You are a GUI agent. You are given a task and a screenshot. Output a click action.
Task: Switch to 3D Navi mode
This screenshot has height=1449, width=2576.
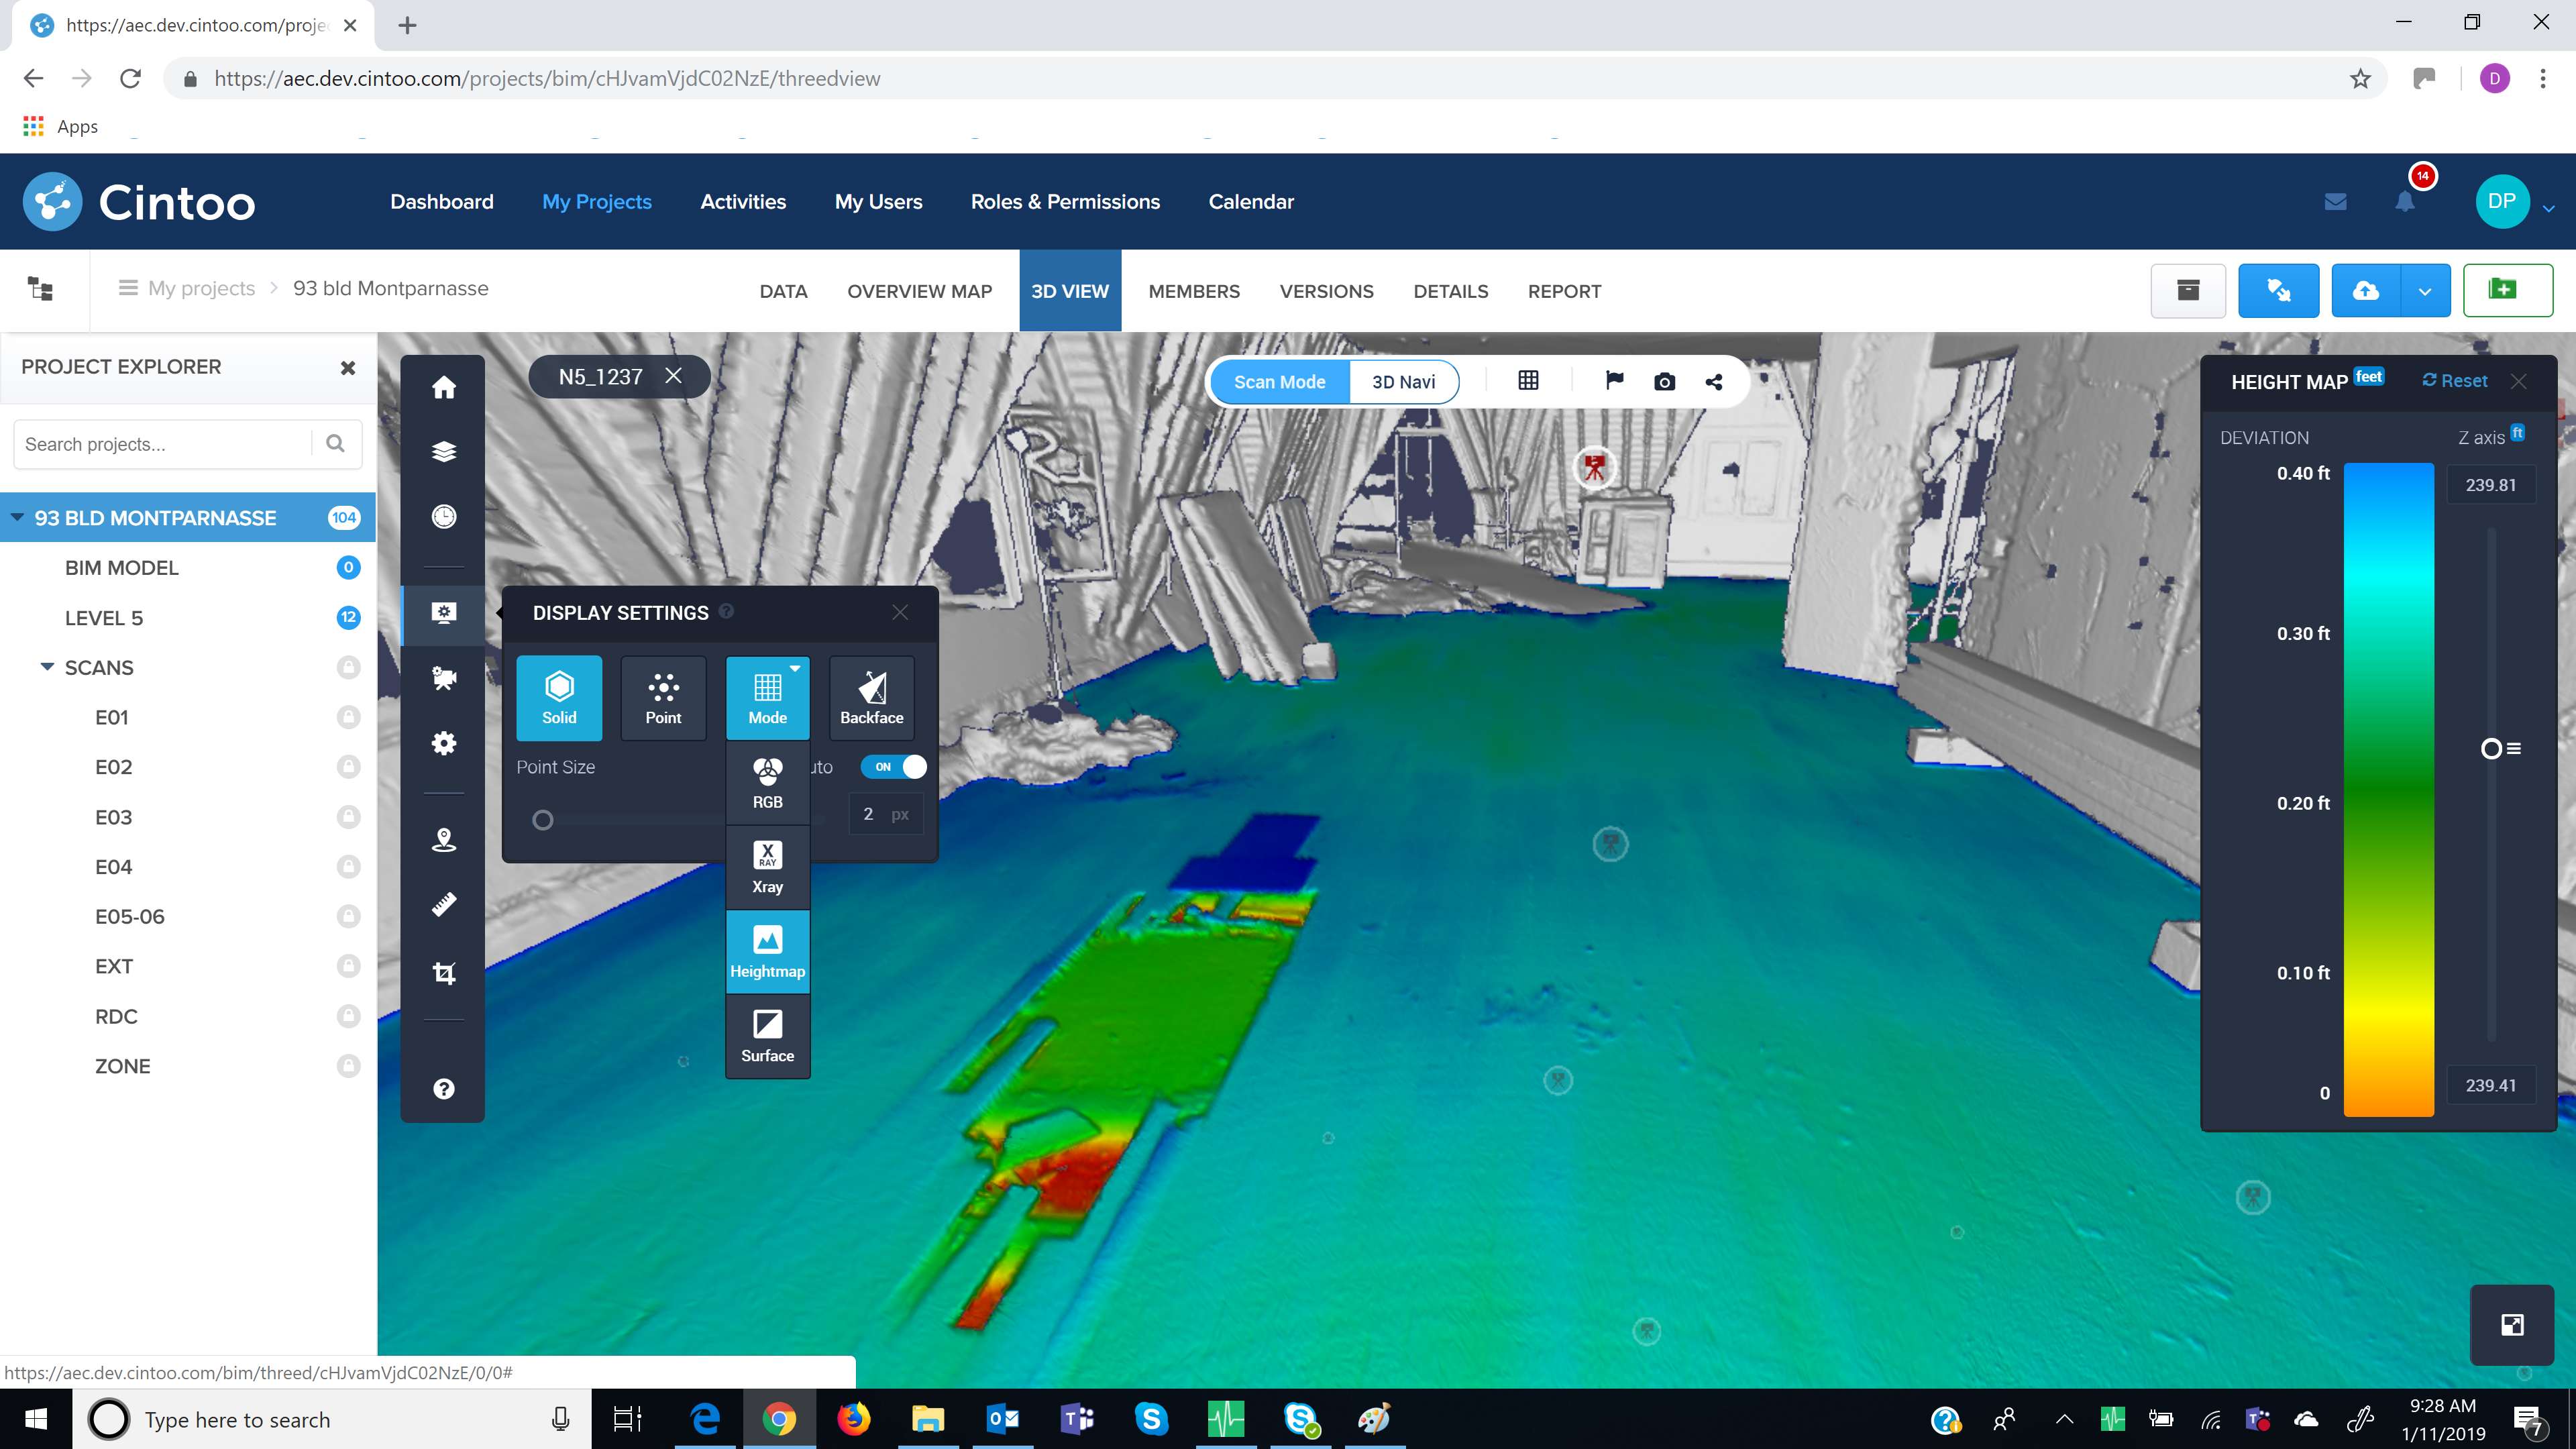[x=1403, y=382]
